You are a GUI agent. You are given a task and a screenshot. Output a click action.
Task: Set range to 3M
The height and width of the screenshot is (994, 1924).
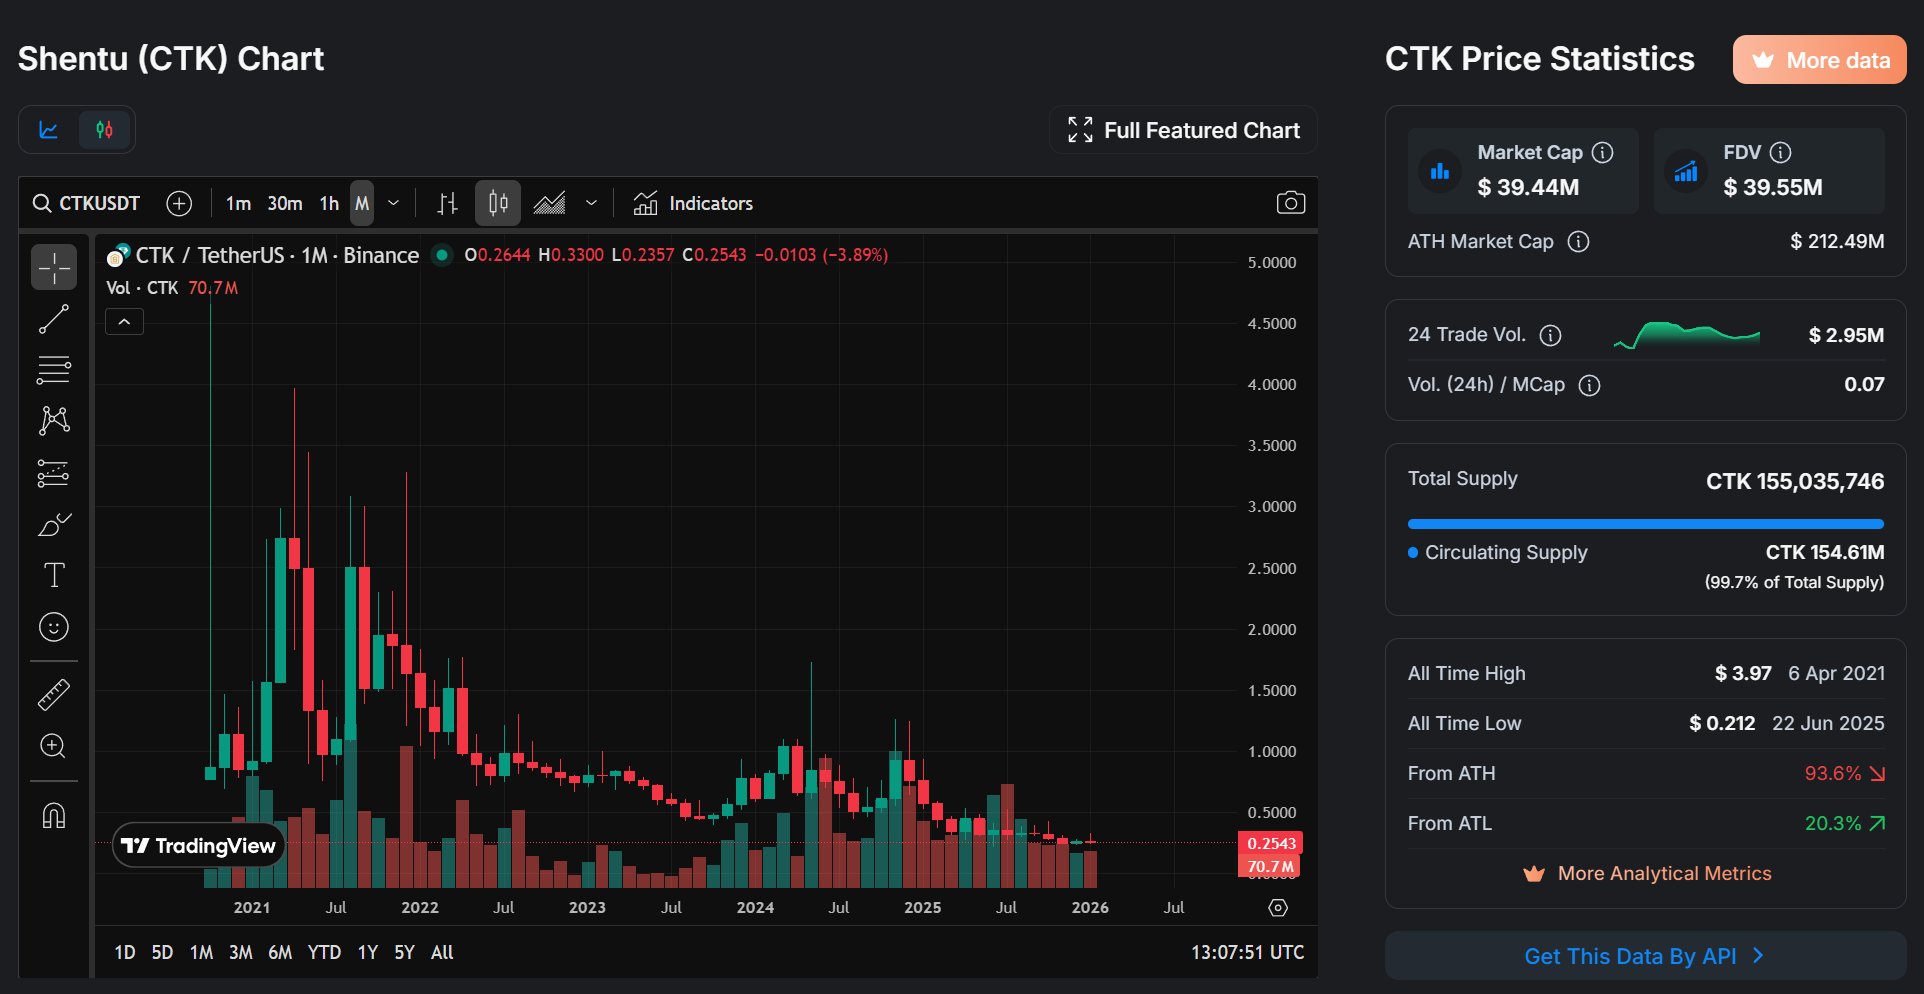tap(240, 952)
